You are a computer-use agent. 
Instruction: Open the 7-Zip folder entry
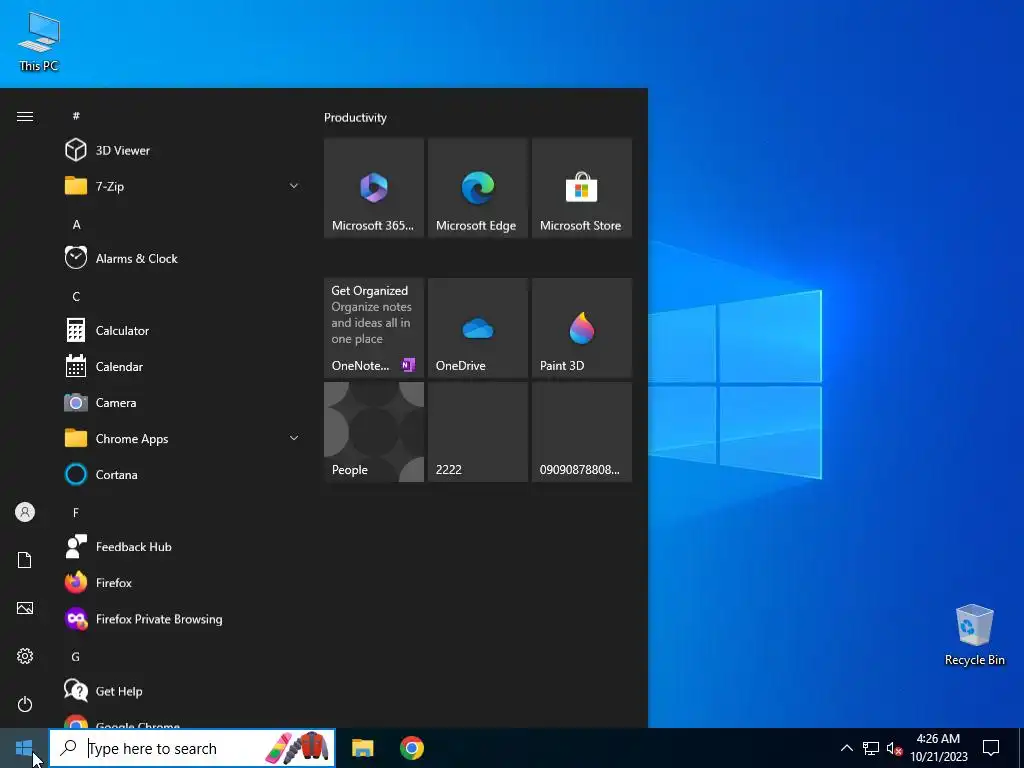click(183, 186)
